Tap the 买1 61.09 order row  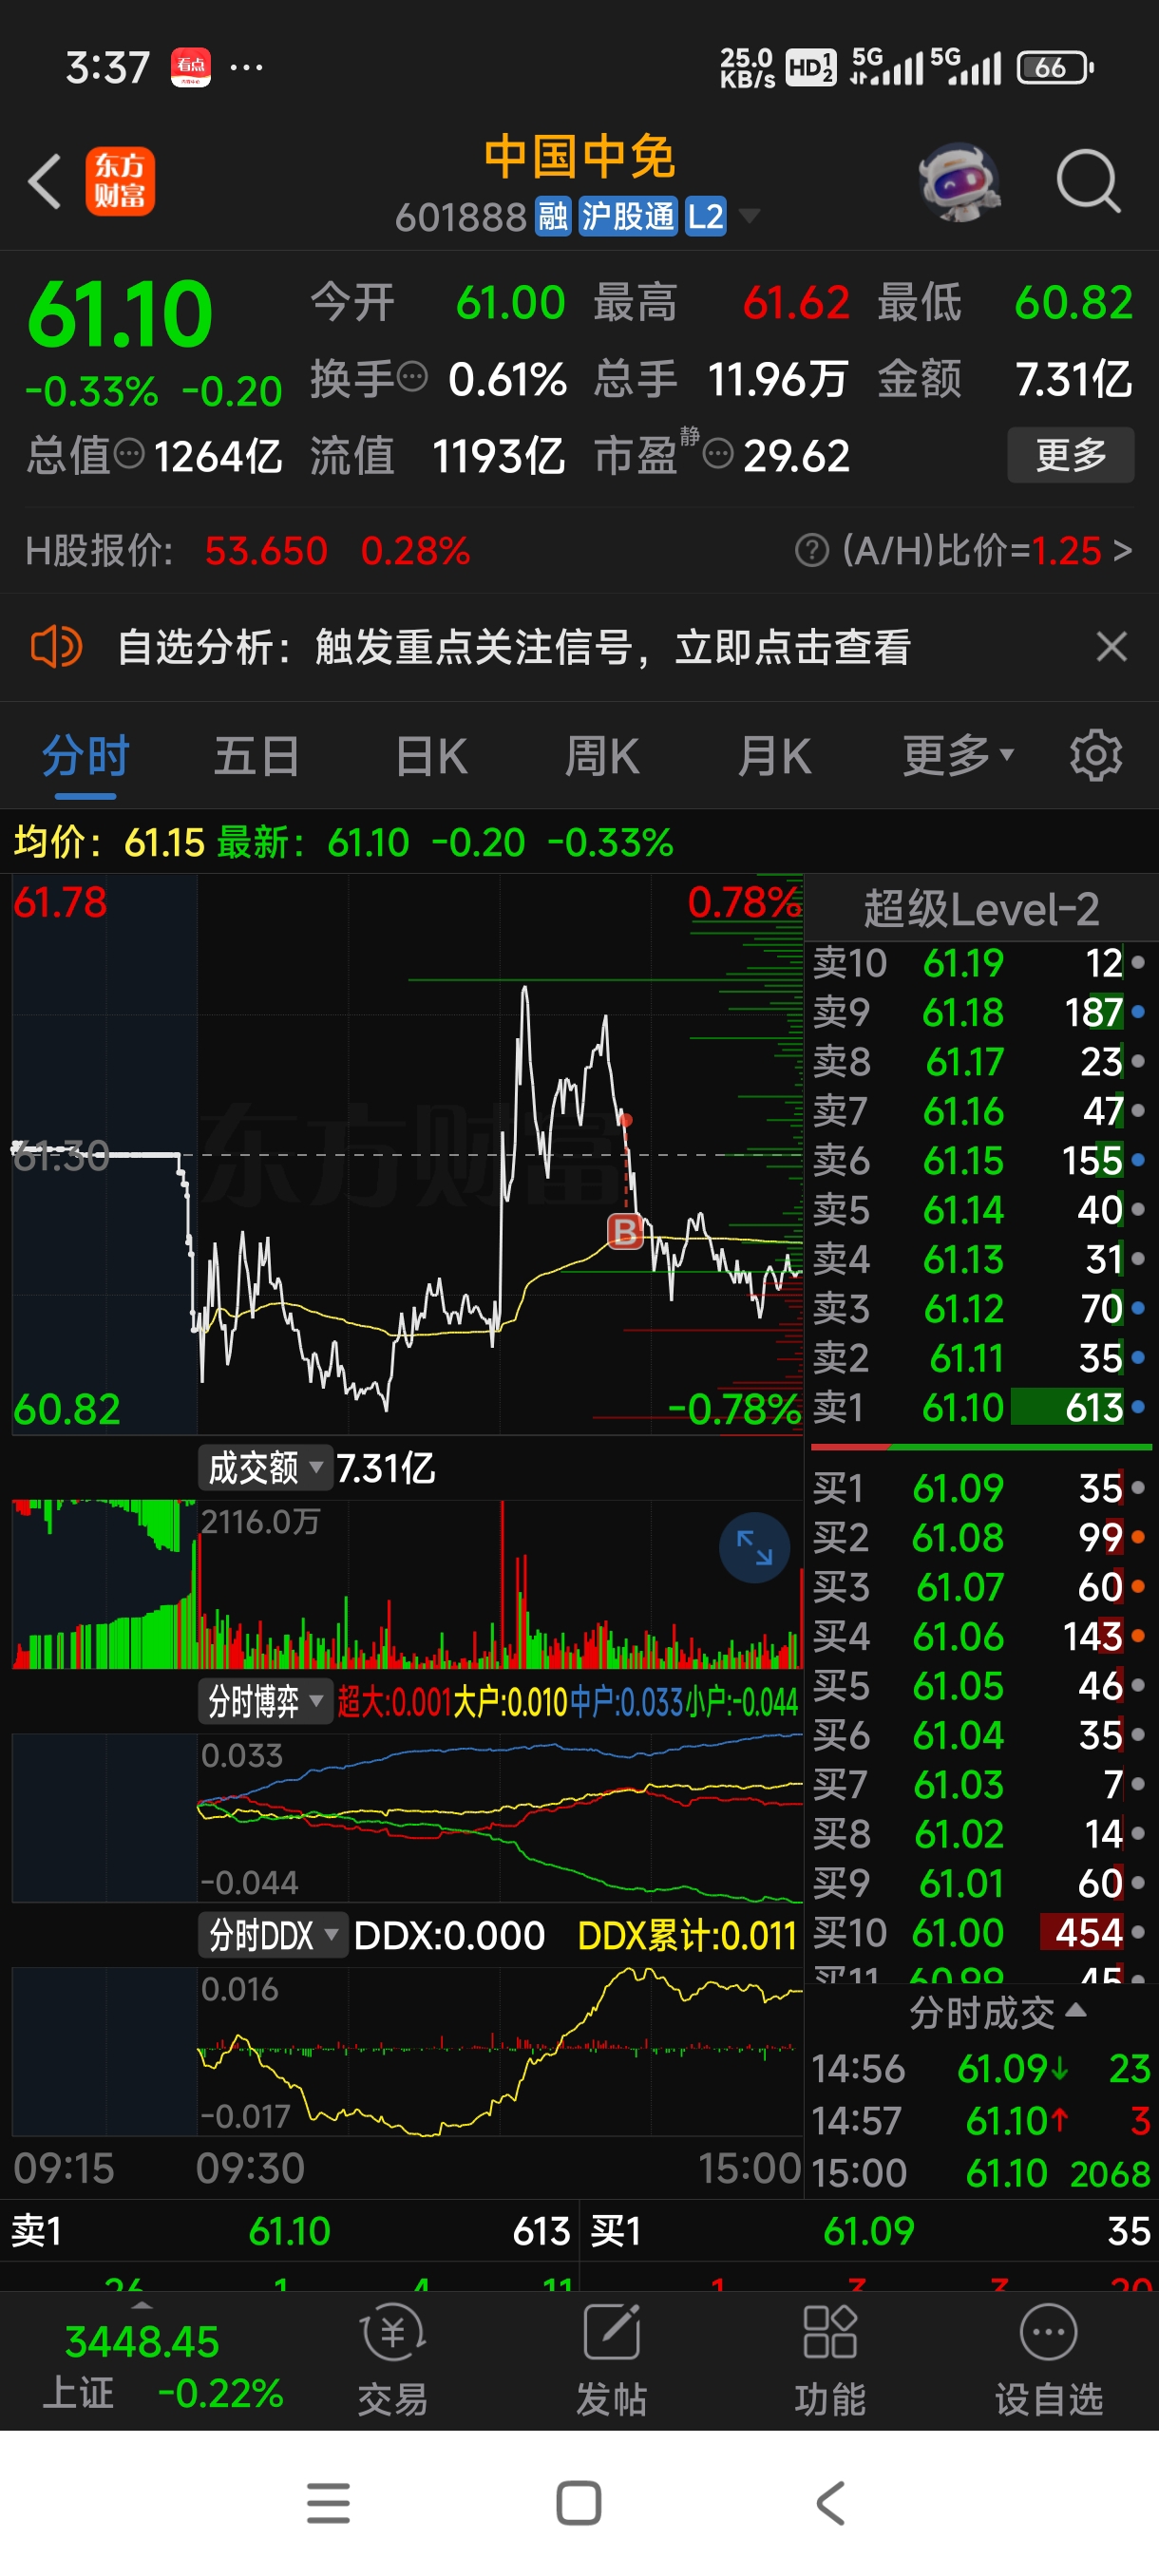981,1488
